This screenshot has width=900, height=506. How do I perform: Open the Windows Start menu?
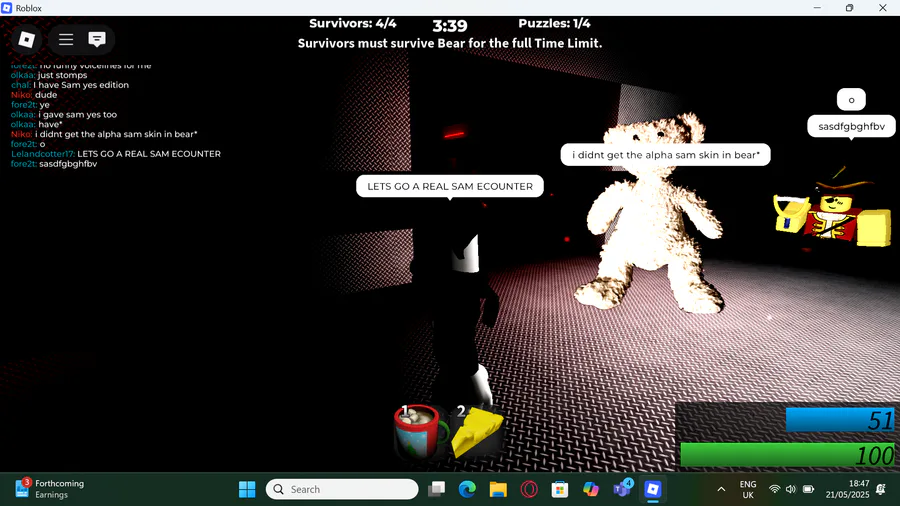click(247, 489)
